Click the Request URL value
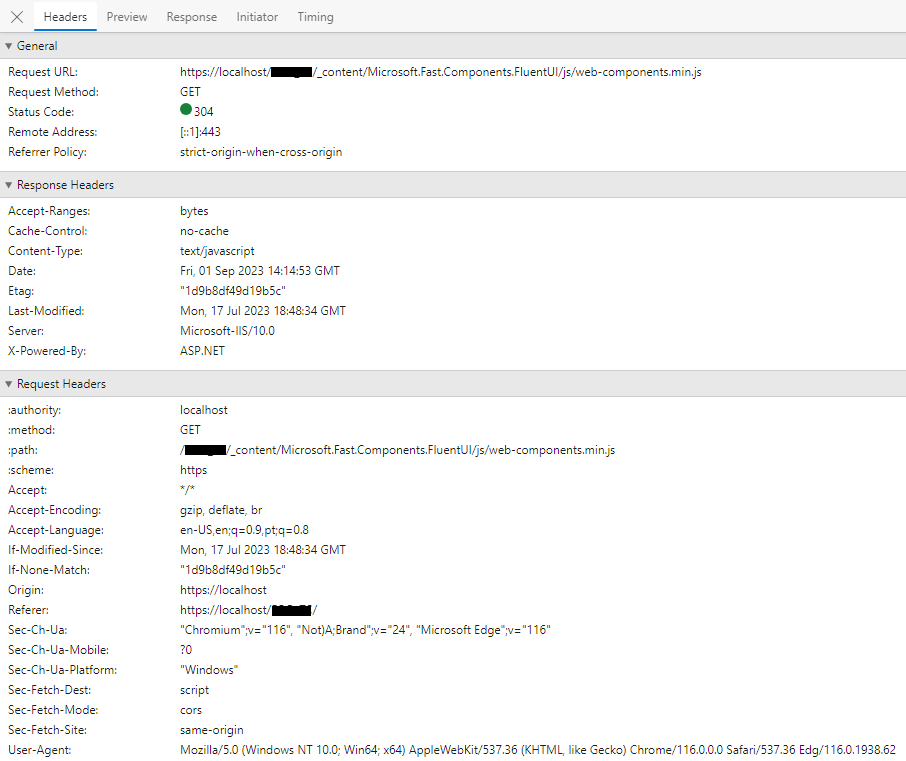 441,71
